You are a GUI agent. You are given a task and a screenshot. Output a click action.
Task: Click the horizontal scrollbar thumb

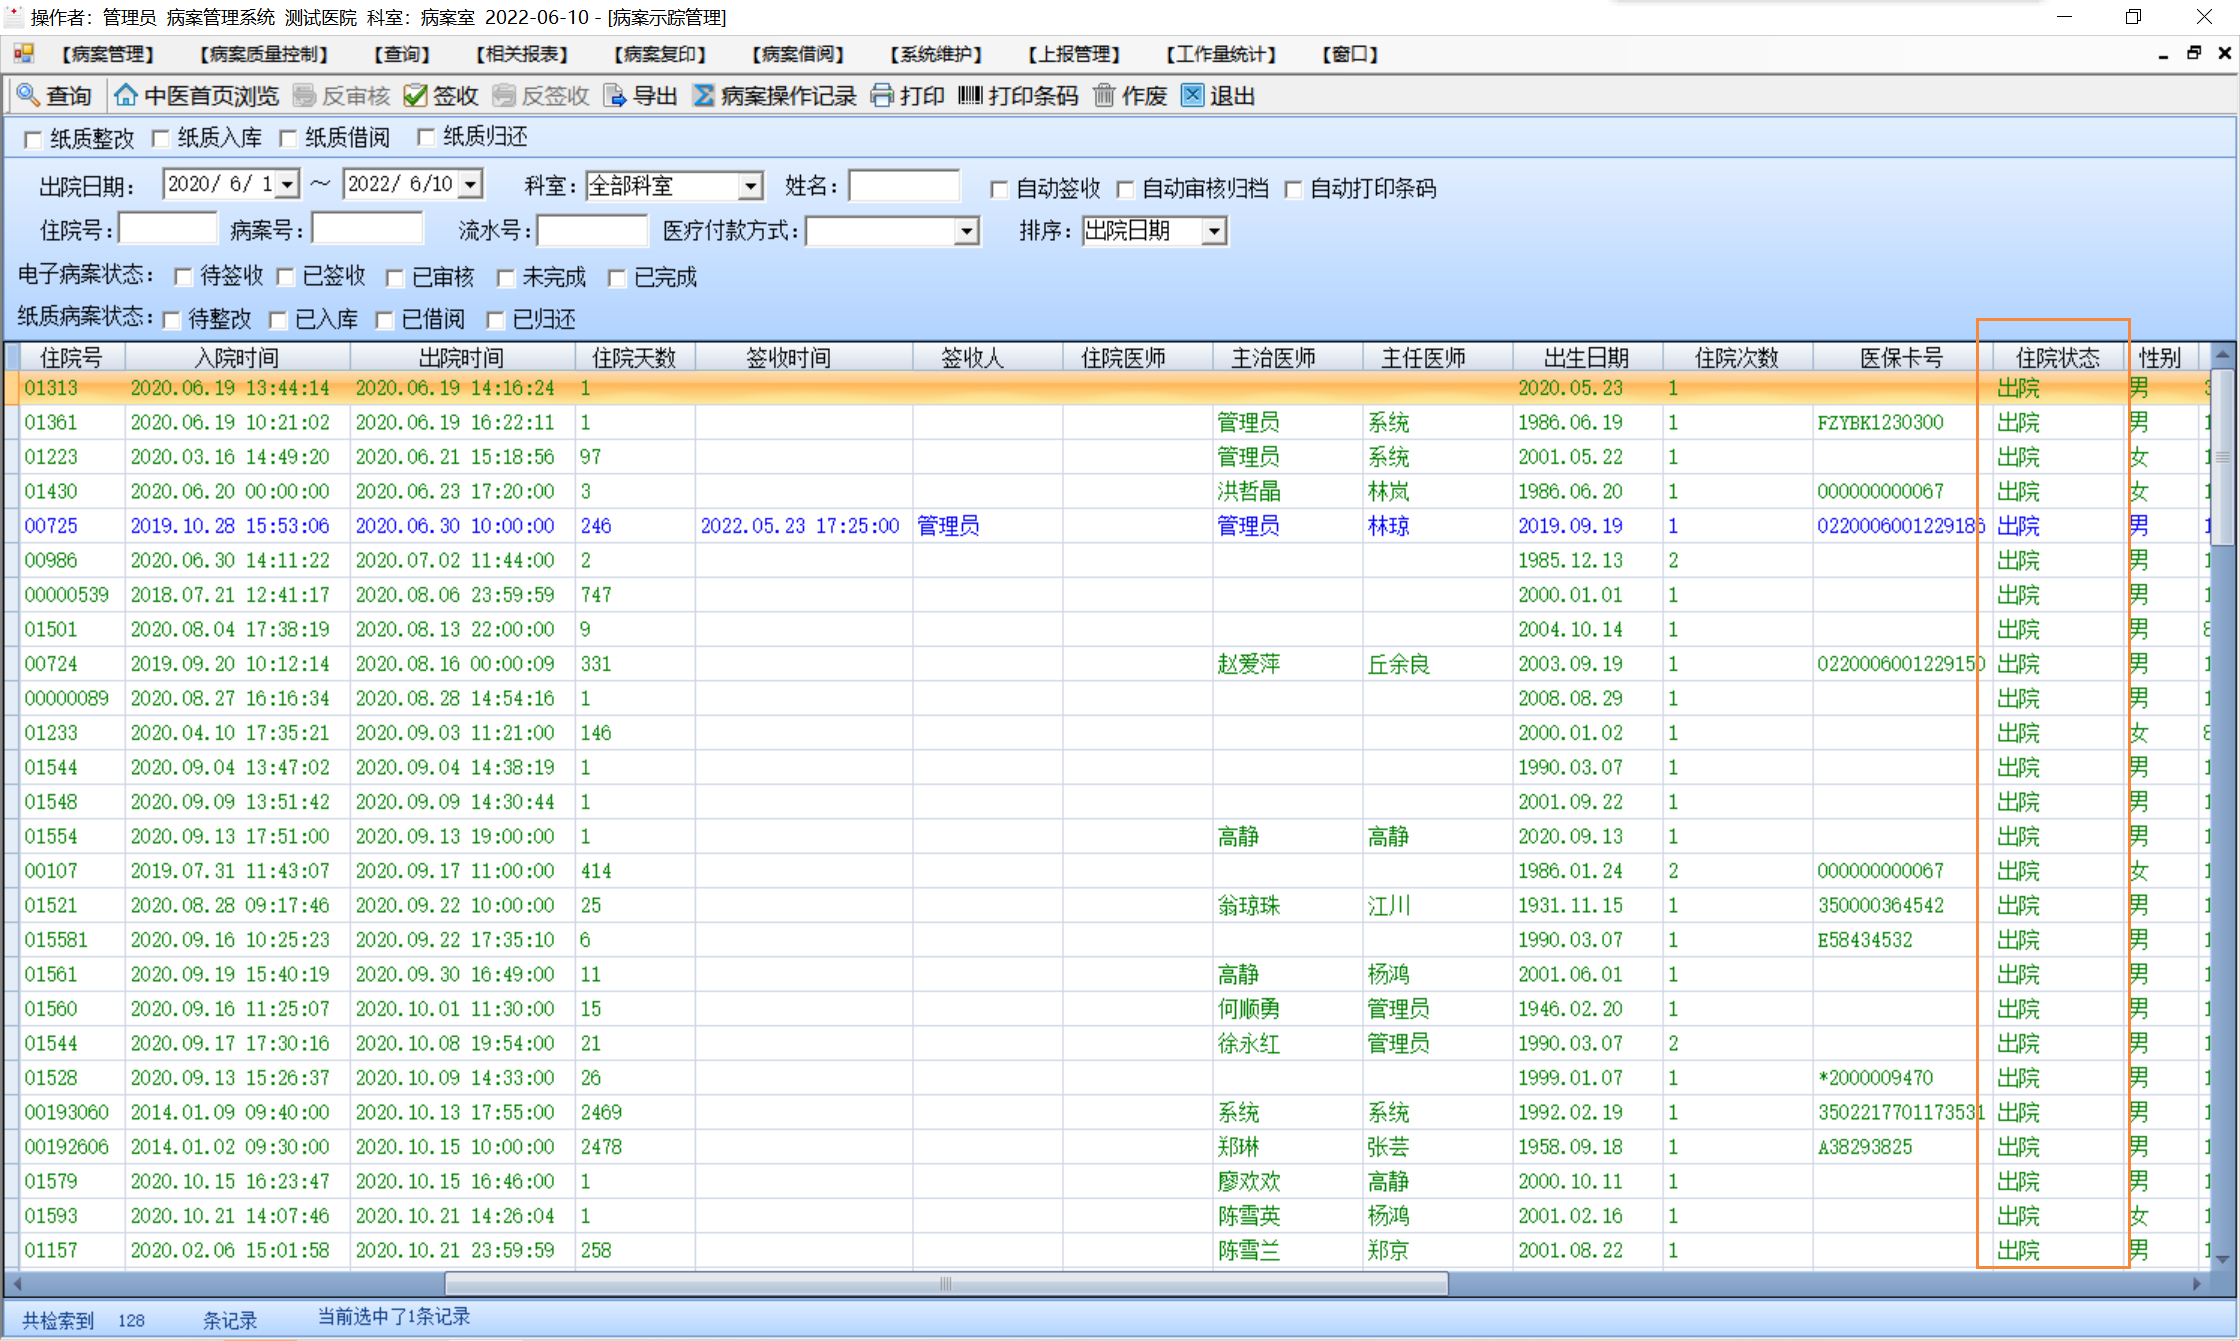point(945,1283)
